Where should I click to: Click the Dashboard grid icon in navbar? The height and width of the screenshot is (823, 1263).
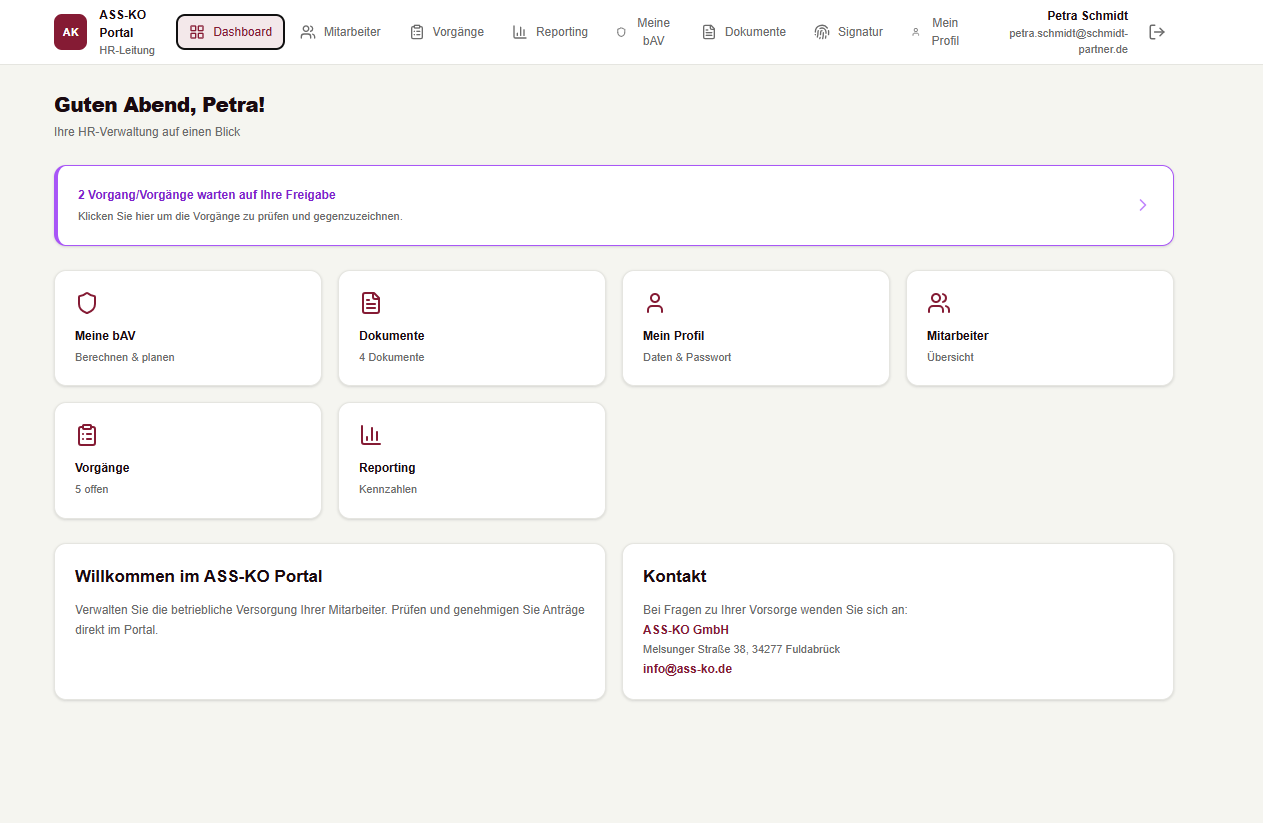[x=197, y=32]
